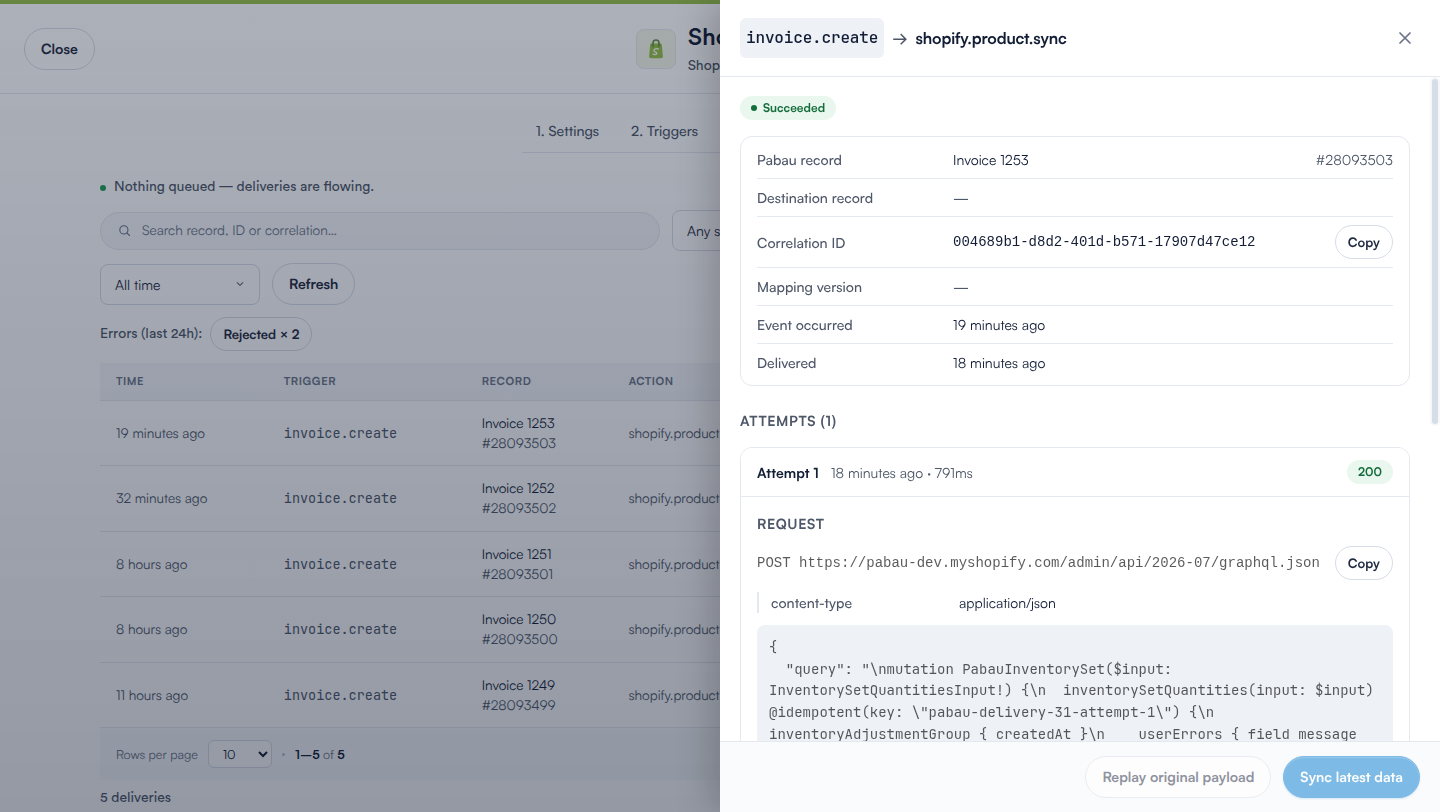Click the search magnifier icon

click(125, 231)
